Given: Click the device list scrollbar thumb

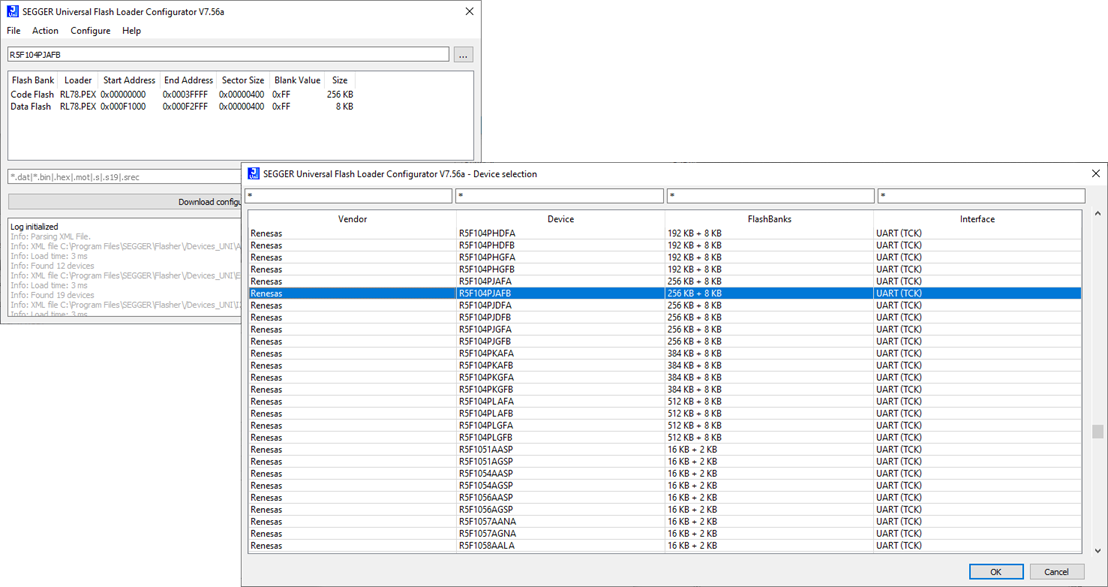Looking at the screenshot, I should [x=1097, y=432].
